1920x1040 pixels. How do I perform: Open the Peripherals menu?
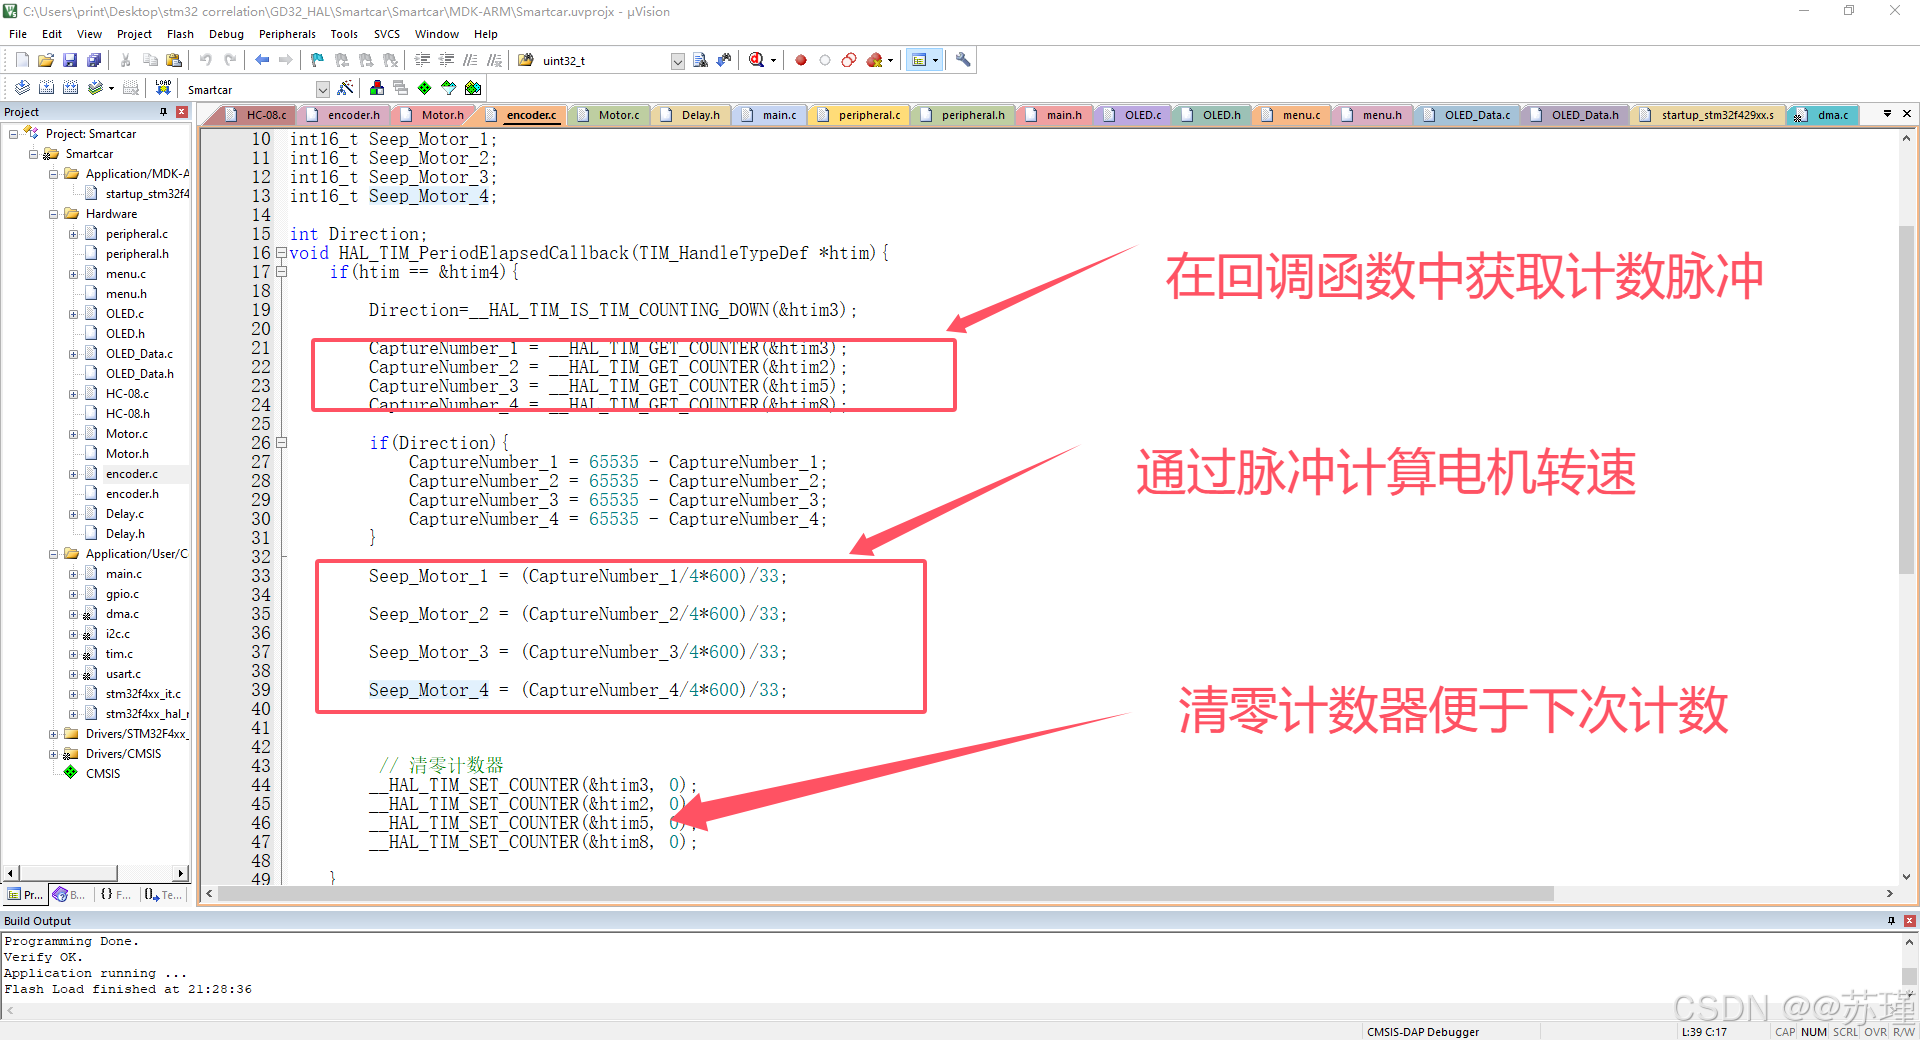click(287, 34)
